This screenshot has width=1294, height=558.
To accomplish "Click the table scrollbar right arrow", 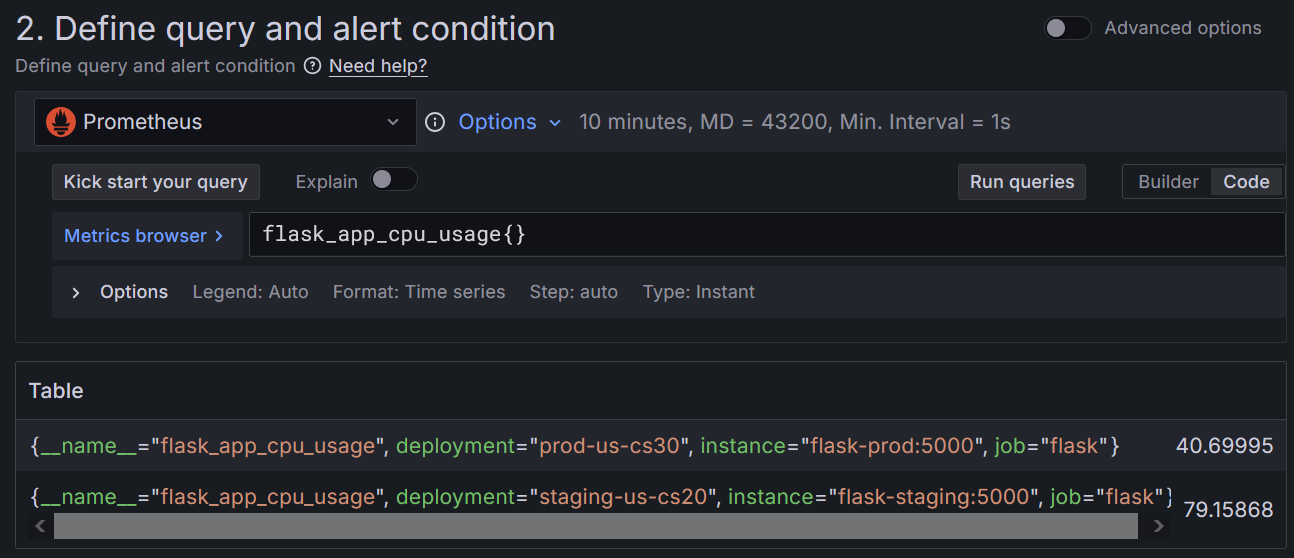I will point(1158,526).
